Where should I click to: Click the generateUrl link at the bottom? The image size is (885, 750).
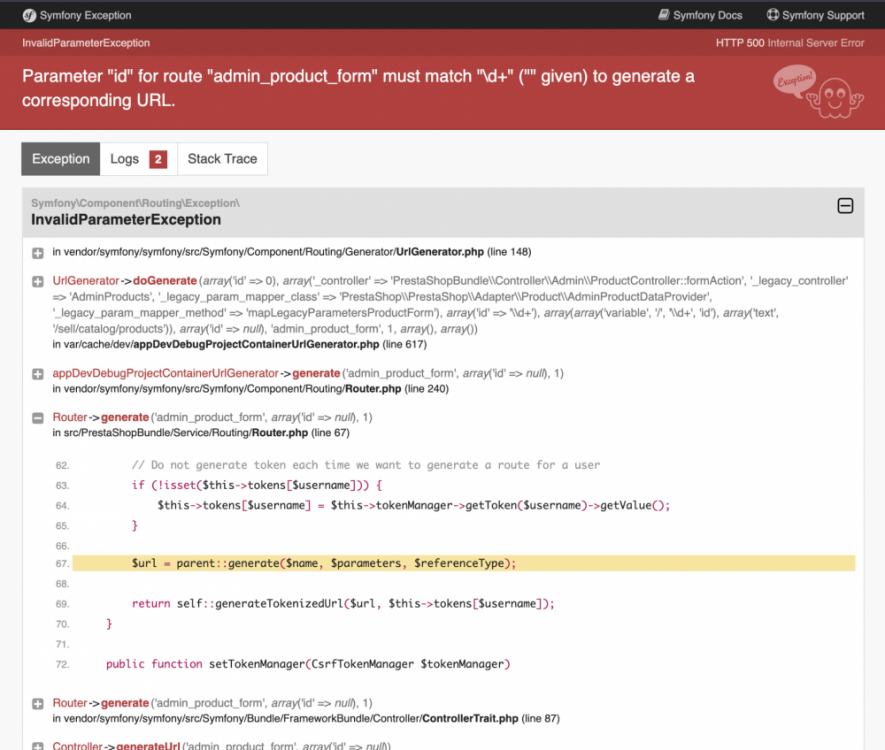point(150,746)
